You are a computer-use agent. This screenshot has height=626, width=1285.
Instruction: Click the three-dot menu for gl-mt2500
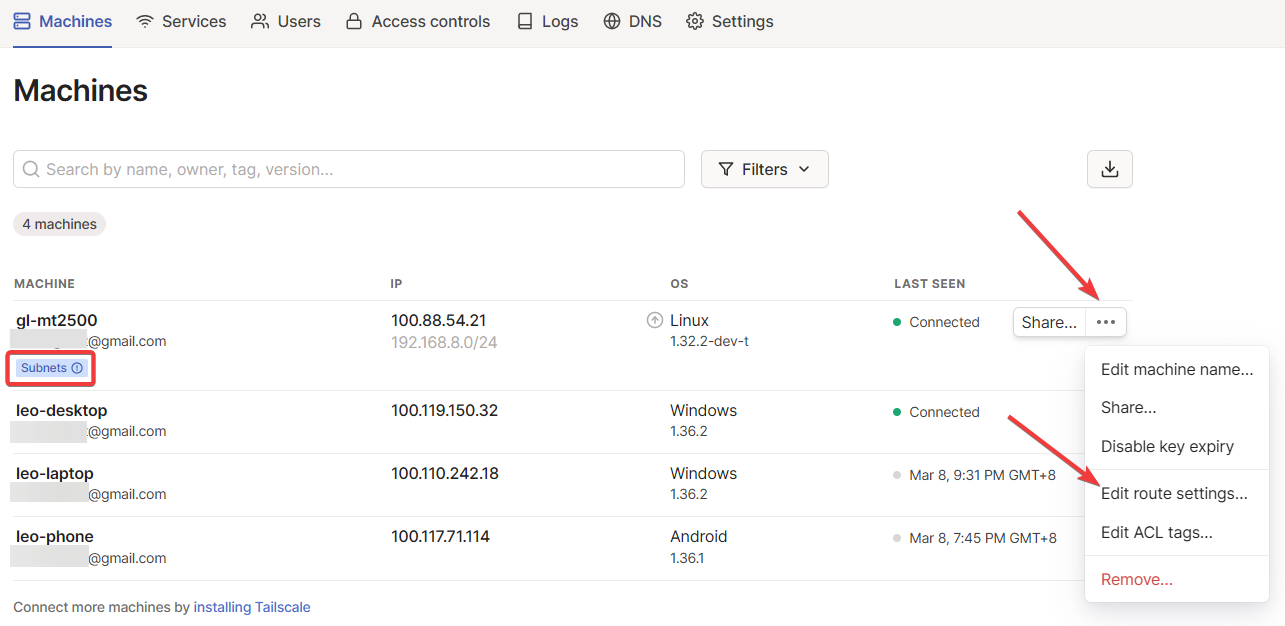(1106, 322)
